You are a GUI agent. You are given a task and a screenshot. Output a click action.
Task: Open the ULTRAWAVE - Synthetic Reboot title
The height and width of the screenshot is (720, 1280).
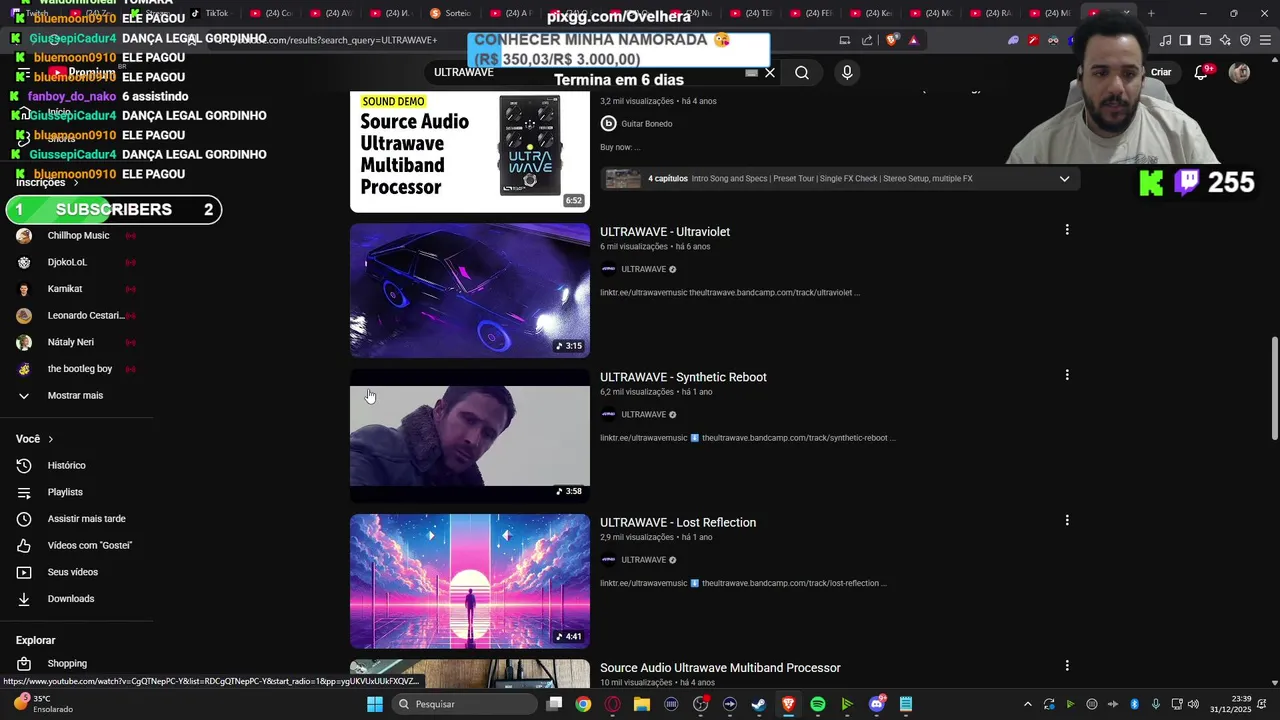click(683, 377)
